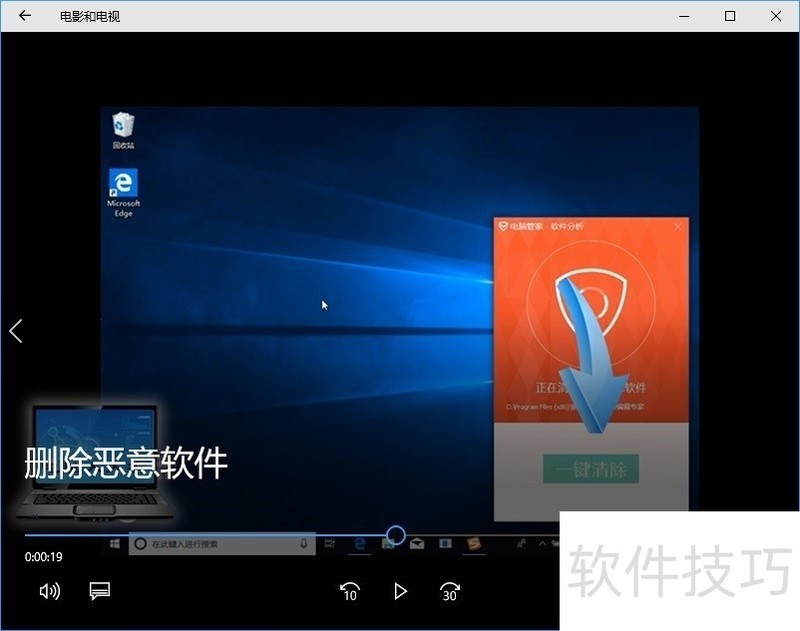The image size is (800, 631).
Task: Click the 0:00:19 elapsed time label
Action: 44,557
